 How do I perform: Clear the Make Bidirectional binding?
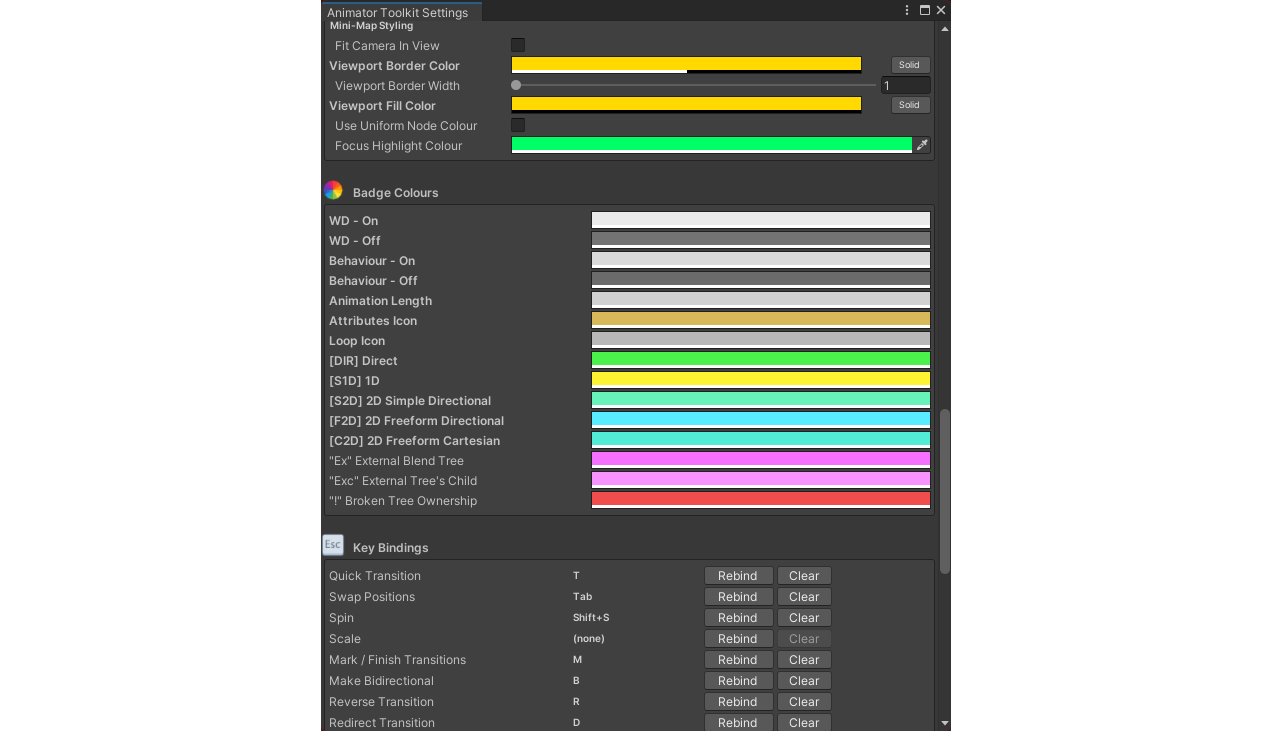804,681
